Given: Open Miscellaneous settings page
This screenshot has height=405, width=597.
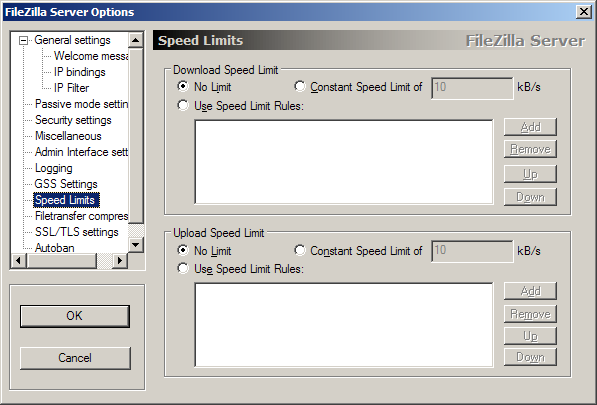Looking at the screenshot, I should tap(68, 136).
